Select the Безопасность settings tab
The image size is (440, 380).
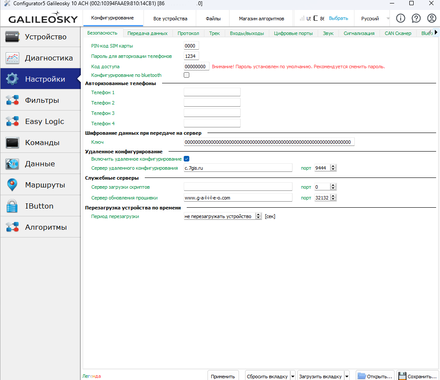point(102,33)
